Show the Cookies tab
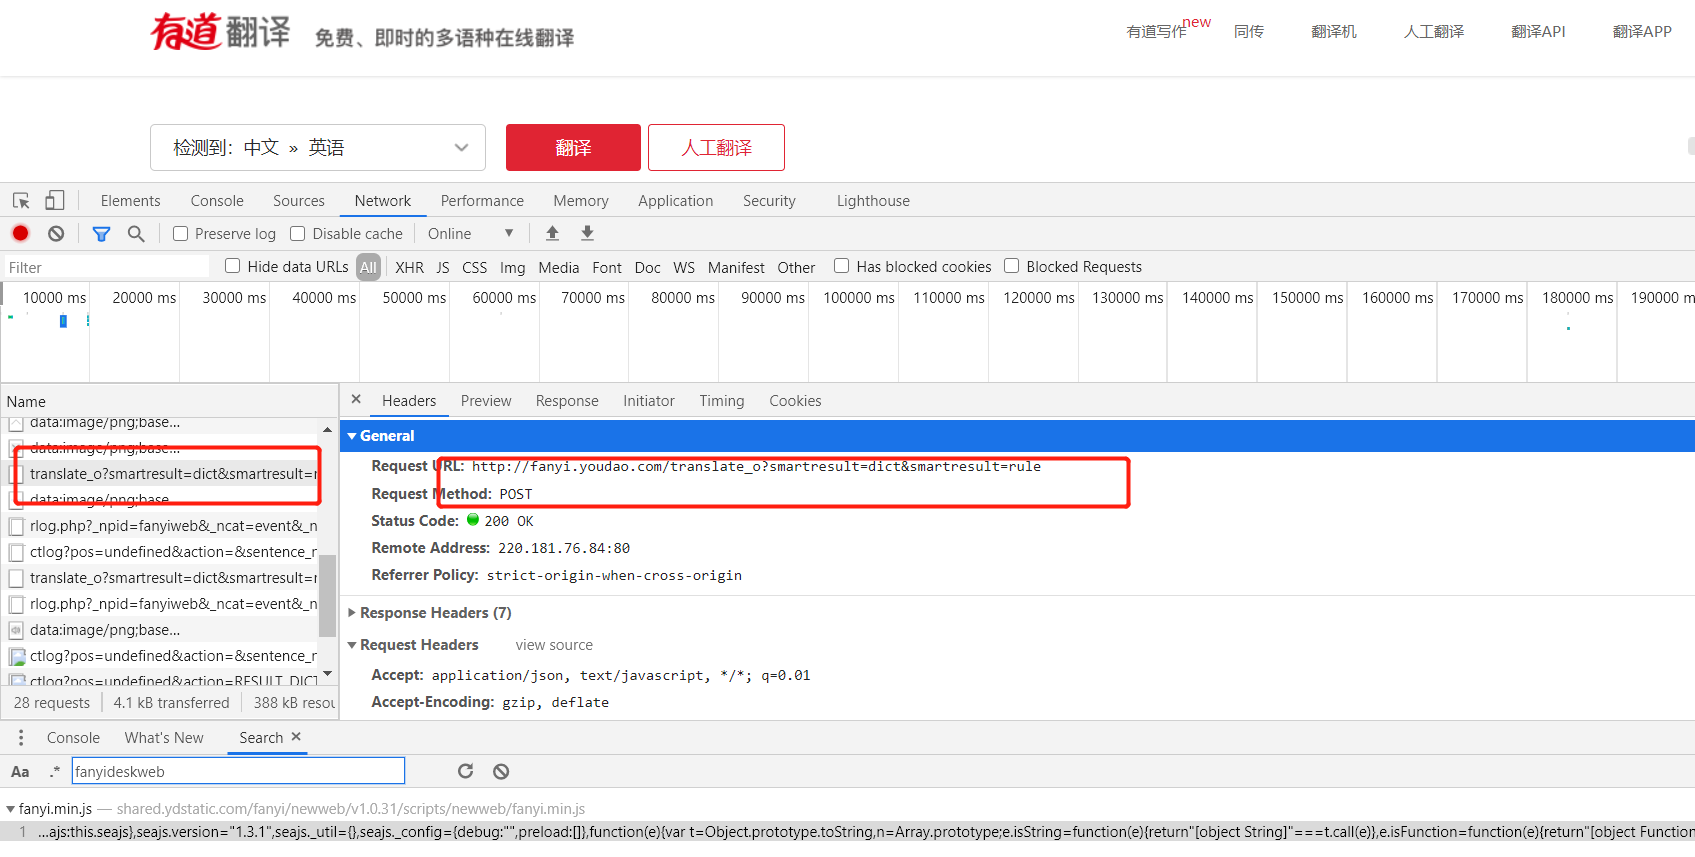The width and height of the screenshot is (1695, 857). point(795,400)
